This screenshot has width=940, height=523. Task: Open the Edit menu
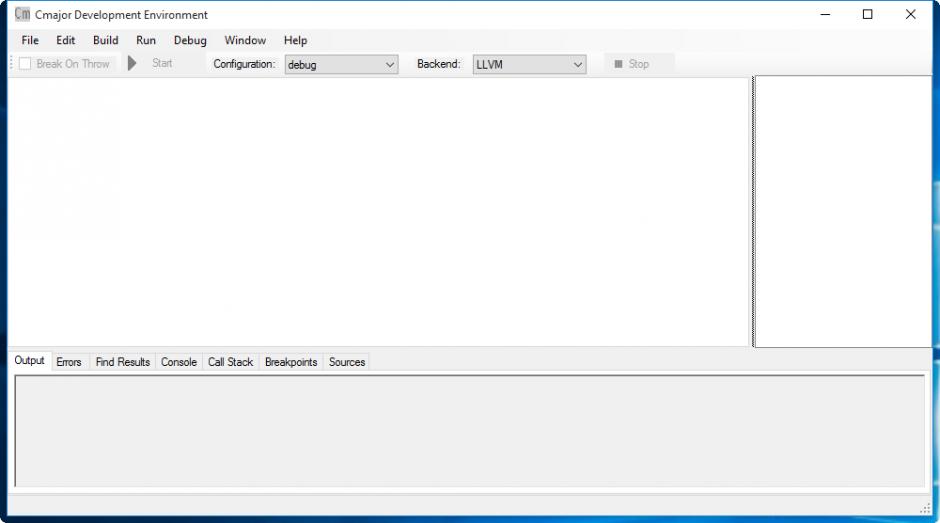65,40
